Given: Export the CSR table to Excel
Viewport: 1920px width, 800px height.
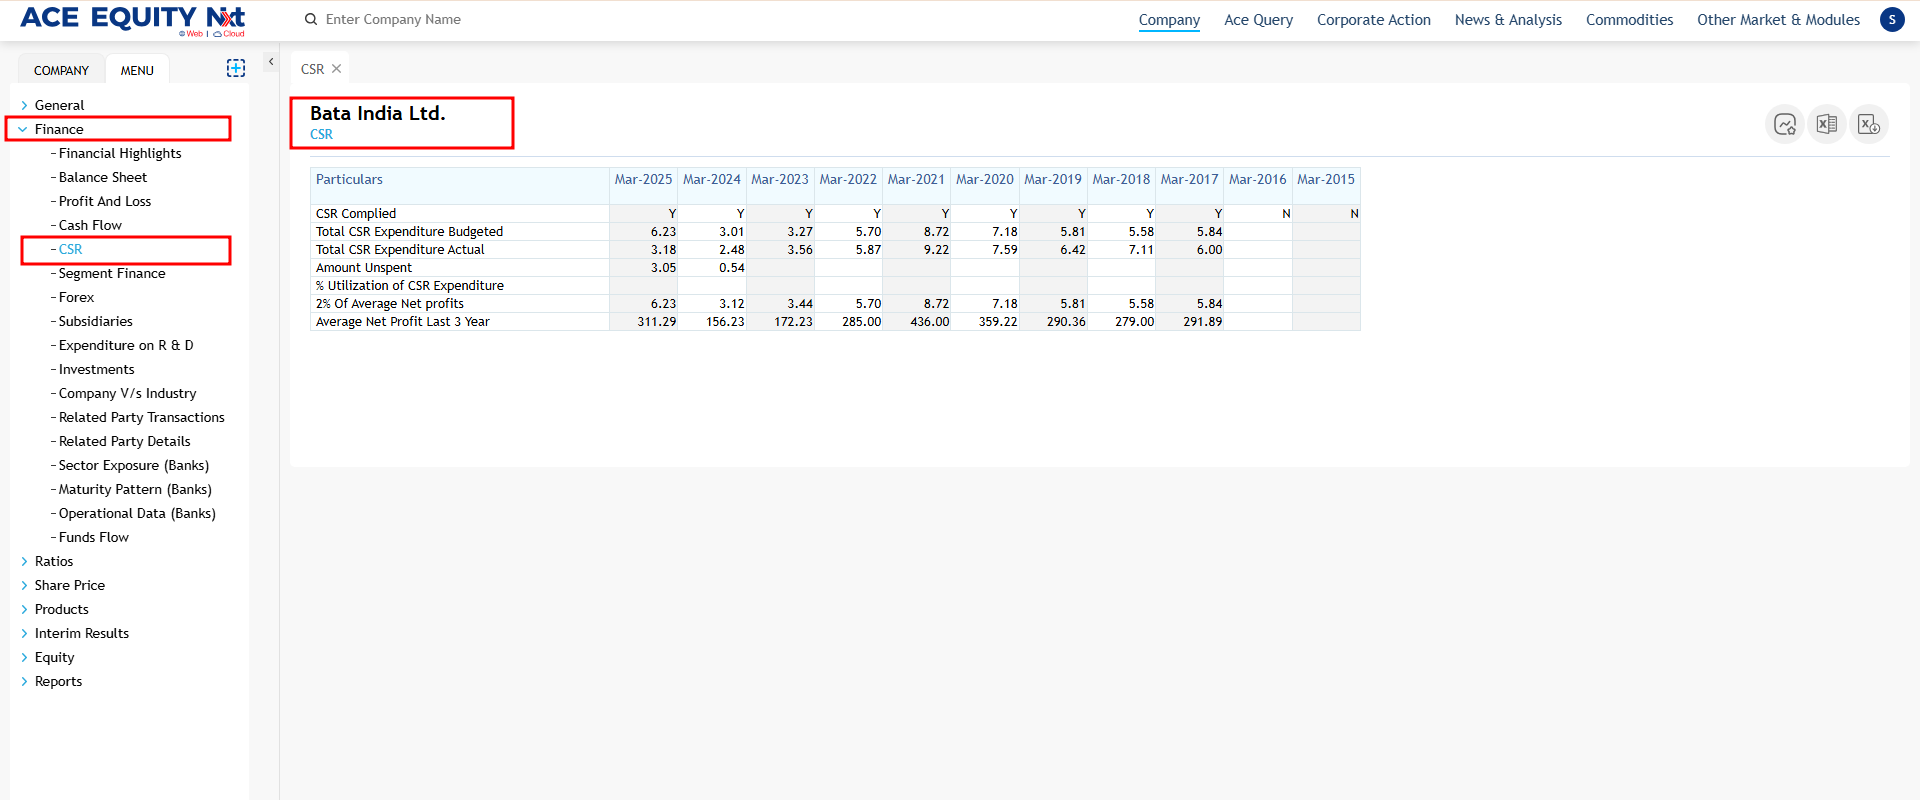Looking at the screenshot, I should pos(1826,124).
